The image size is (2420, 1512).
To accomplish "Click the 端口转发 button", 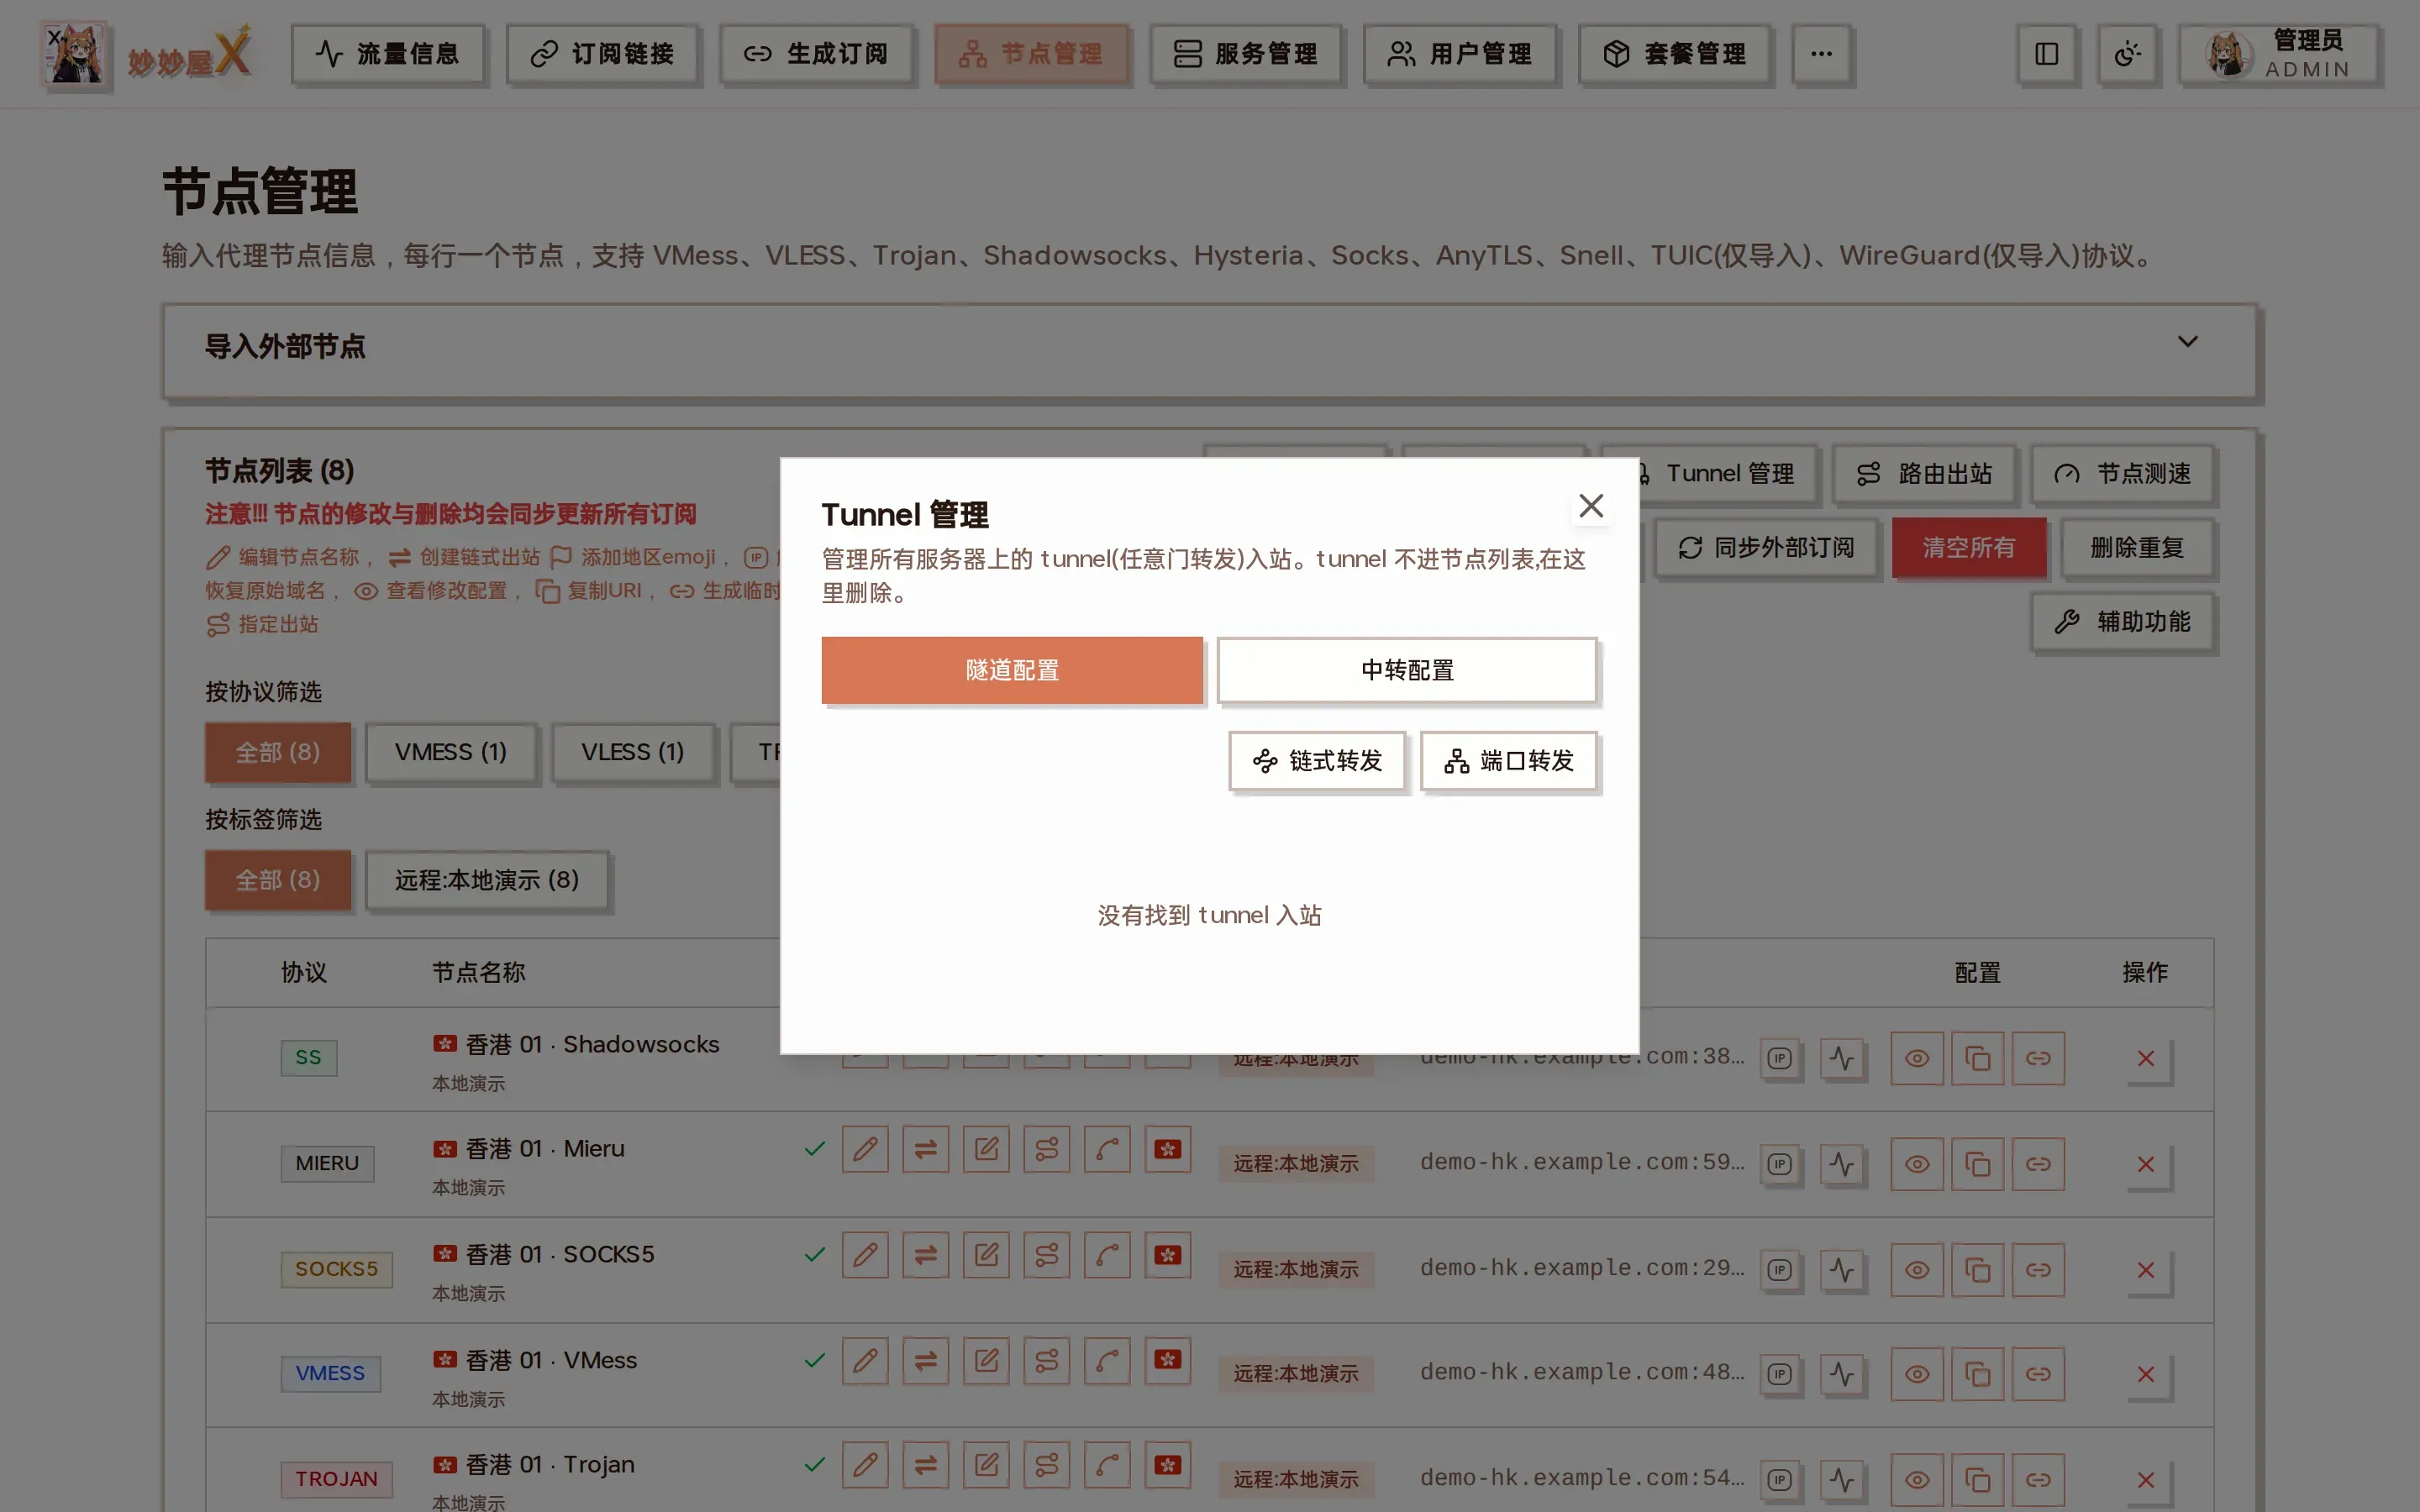I will 1508,761.
